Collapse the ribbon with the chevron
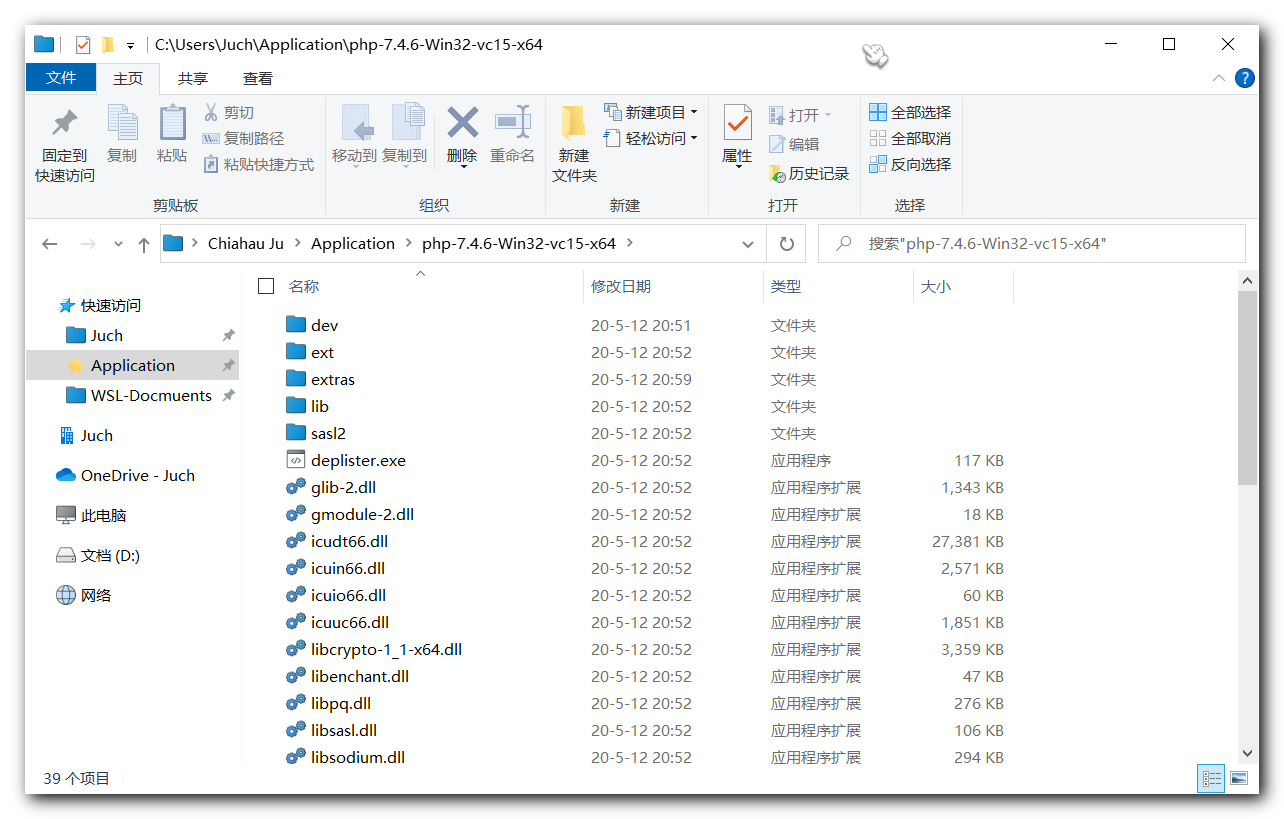1284x819 pixels. 1218,78
